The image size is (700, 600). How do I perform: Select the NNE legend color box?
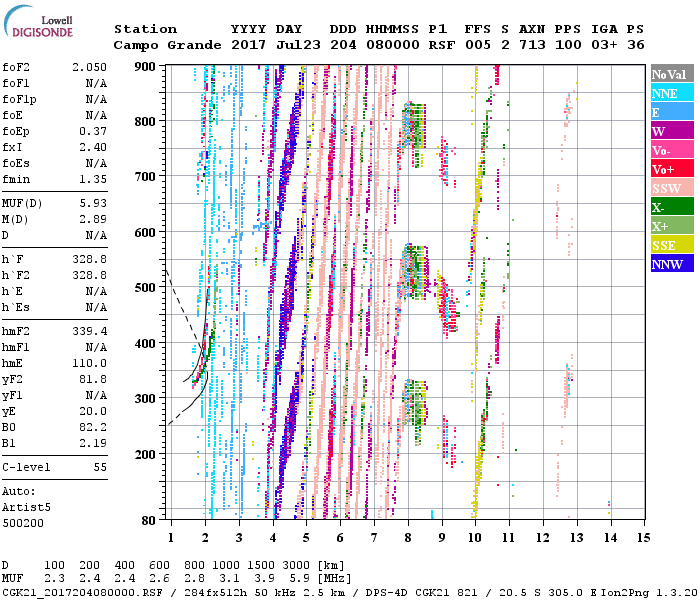(671, 94)
